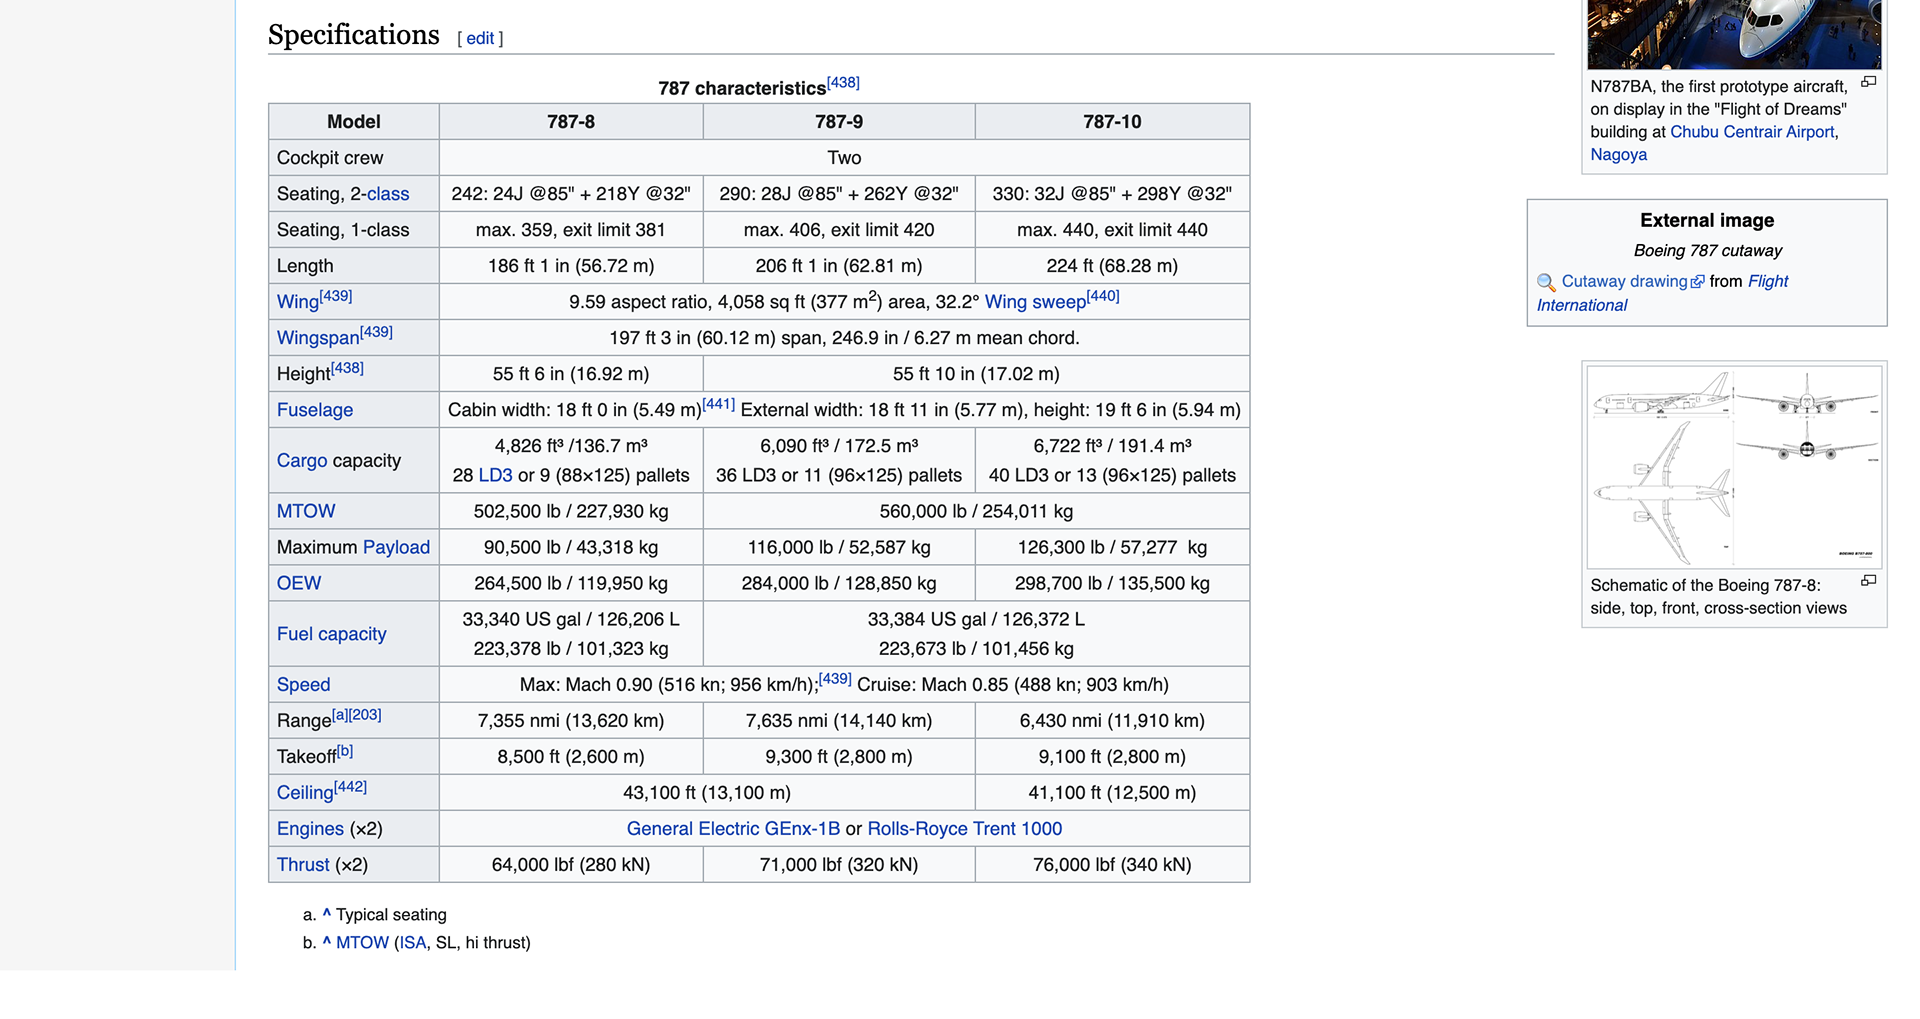Click the enlarge icon beside the Schematic caption
The width and height of the screenshot is (1920, 1019).
click(x=1868, y=581)
